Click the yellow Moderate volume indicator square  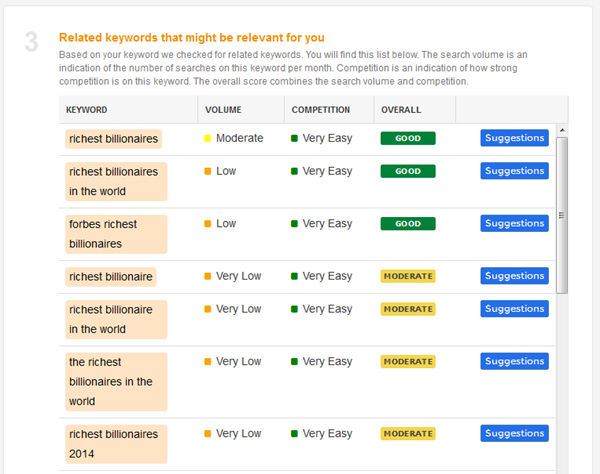coord(207,139)
